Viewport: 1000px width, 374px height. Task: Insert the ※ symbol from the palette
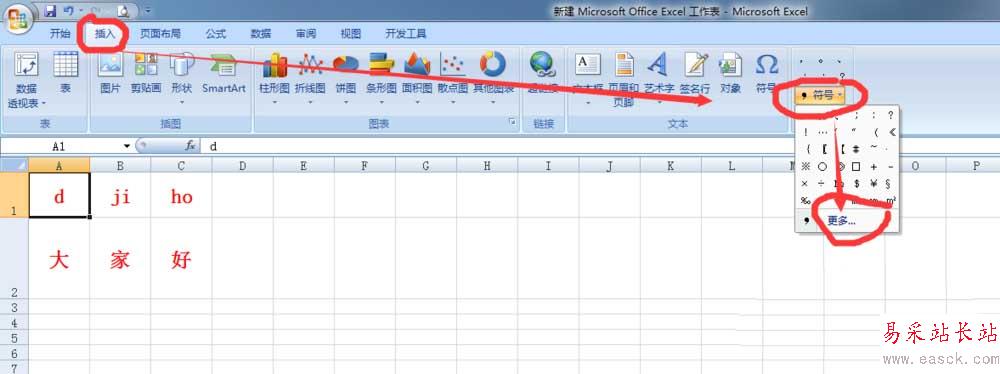(x=805, y=167)
